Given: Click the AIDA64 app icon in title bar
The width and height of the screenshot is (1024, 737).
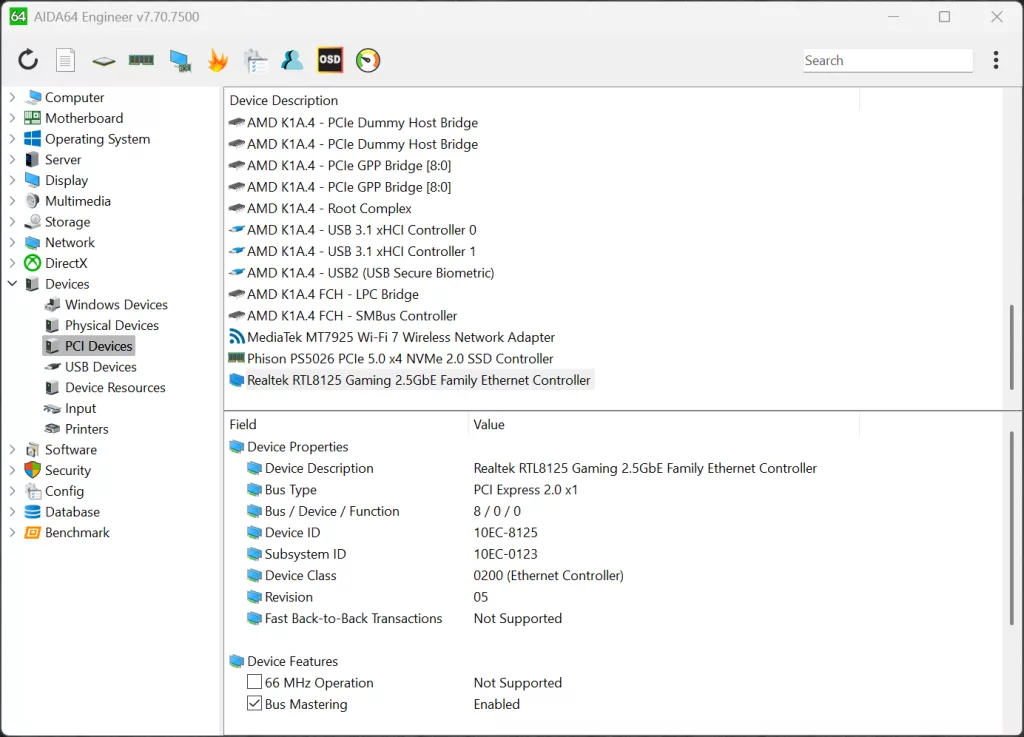Looking at the screenshot, I should pyautogui.click(x=18, y=16).
